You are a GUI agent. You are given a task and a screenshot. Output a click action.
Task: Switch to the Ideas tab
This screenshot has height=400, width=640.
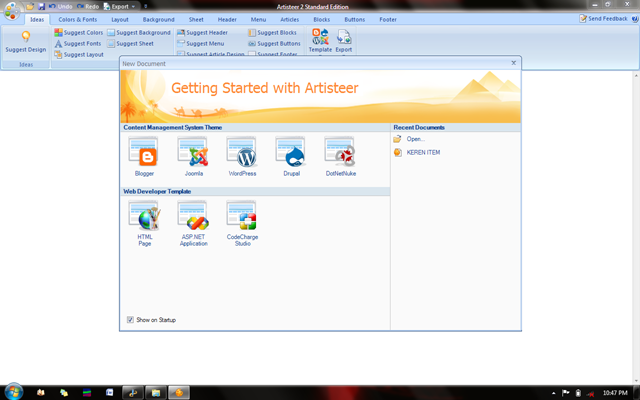pyautogui.click(x=37, y=20)
